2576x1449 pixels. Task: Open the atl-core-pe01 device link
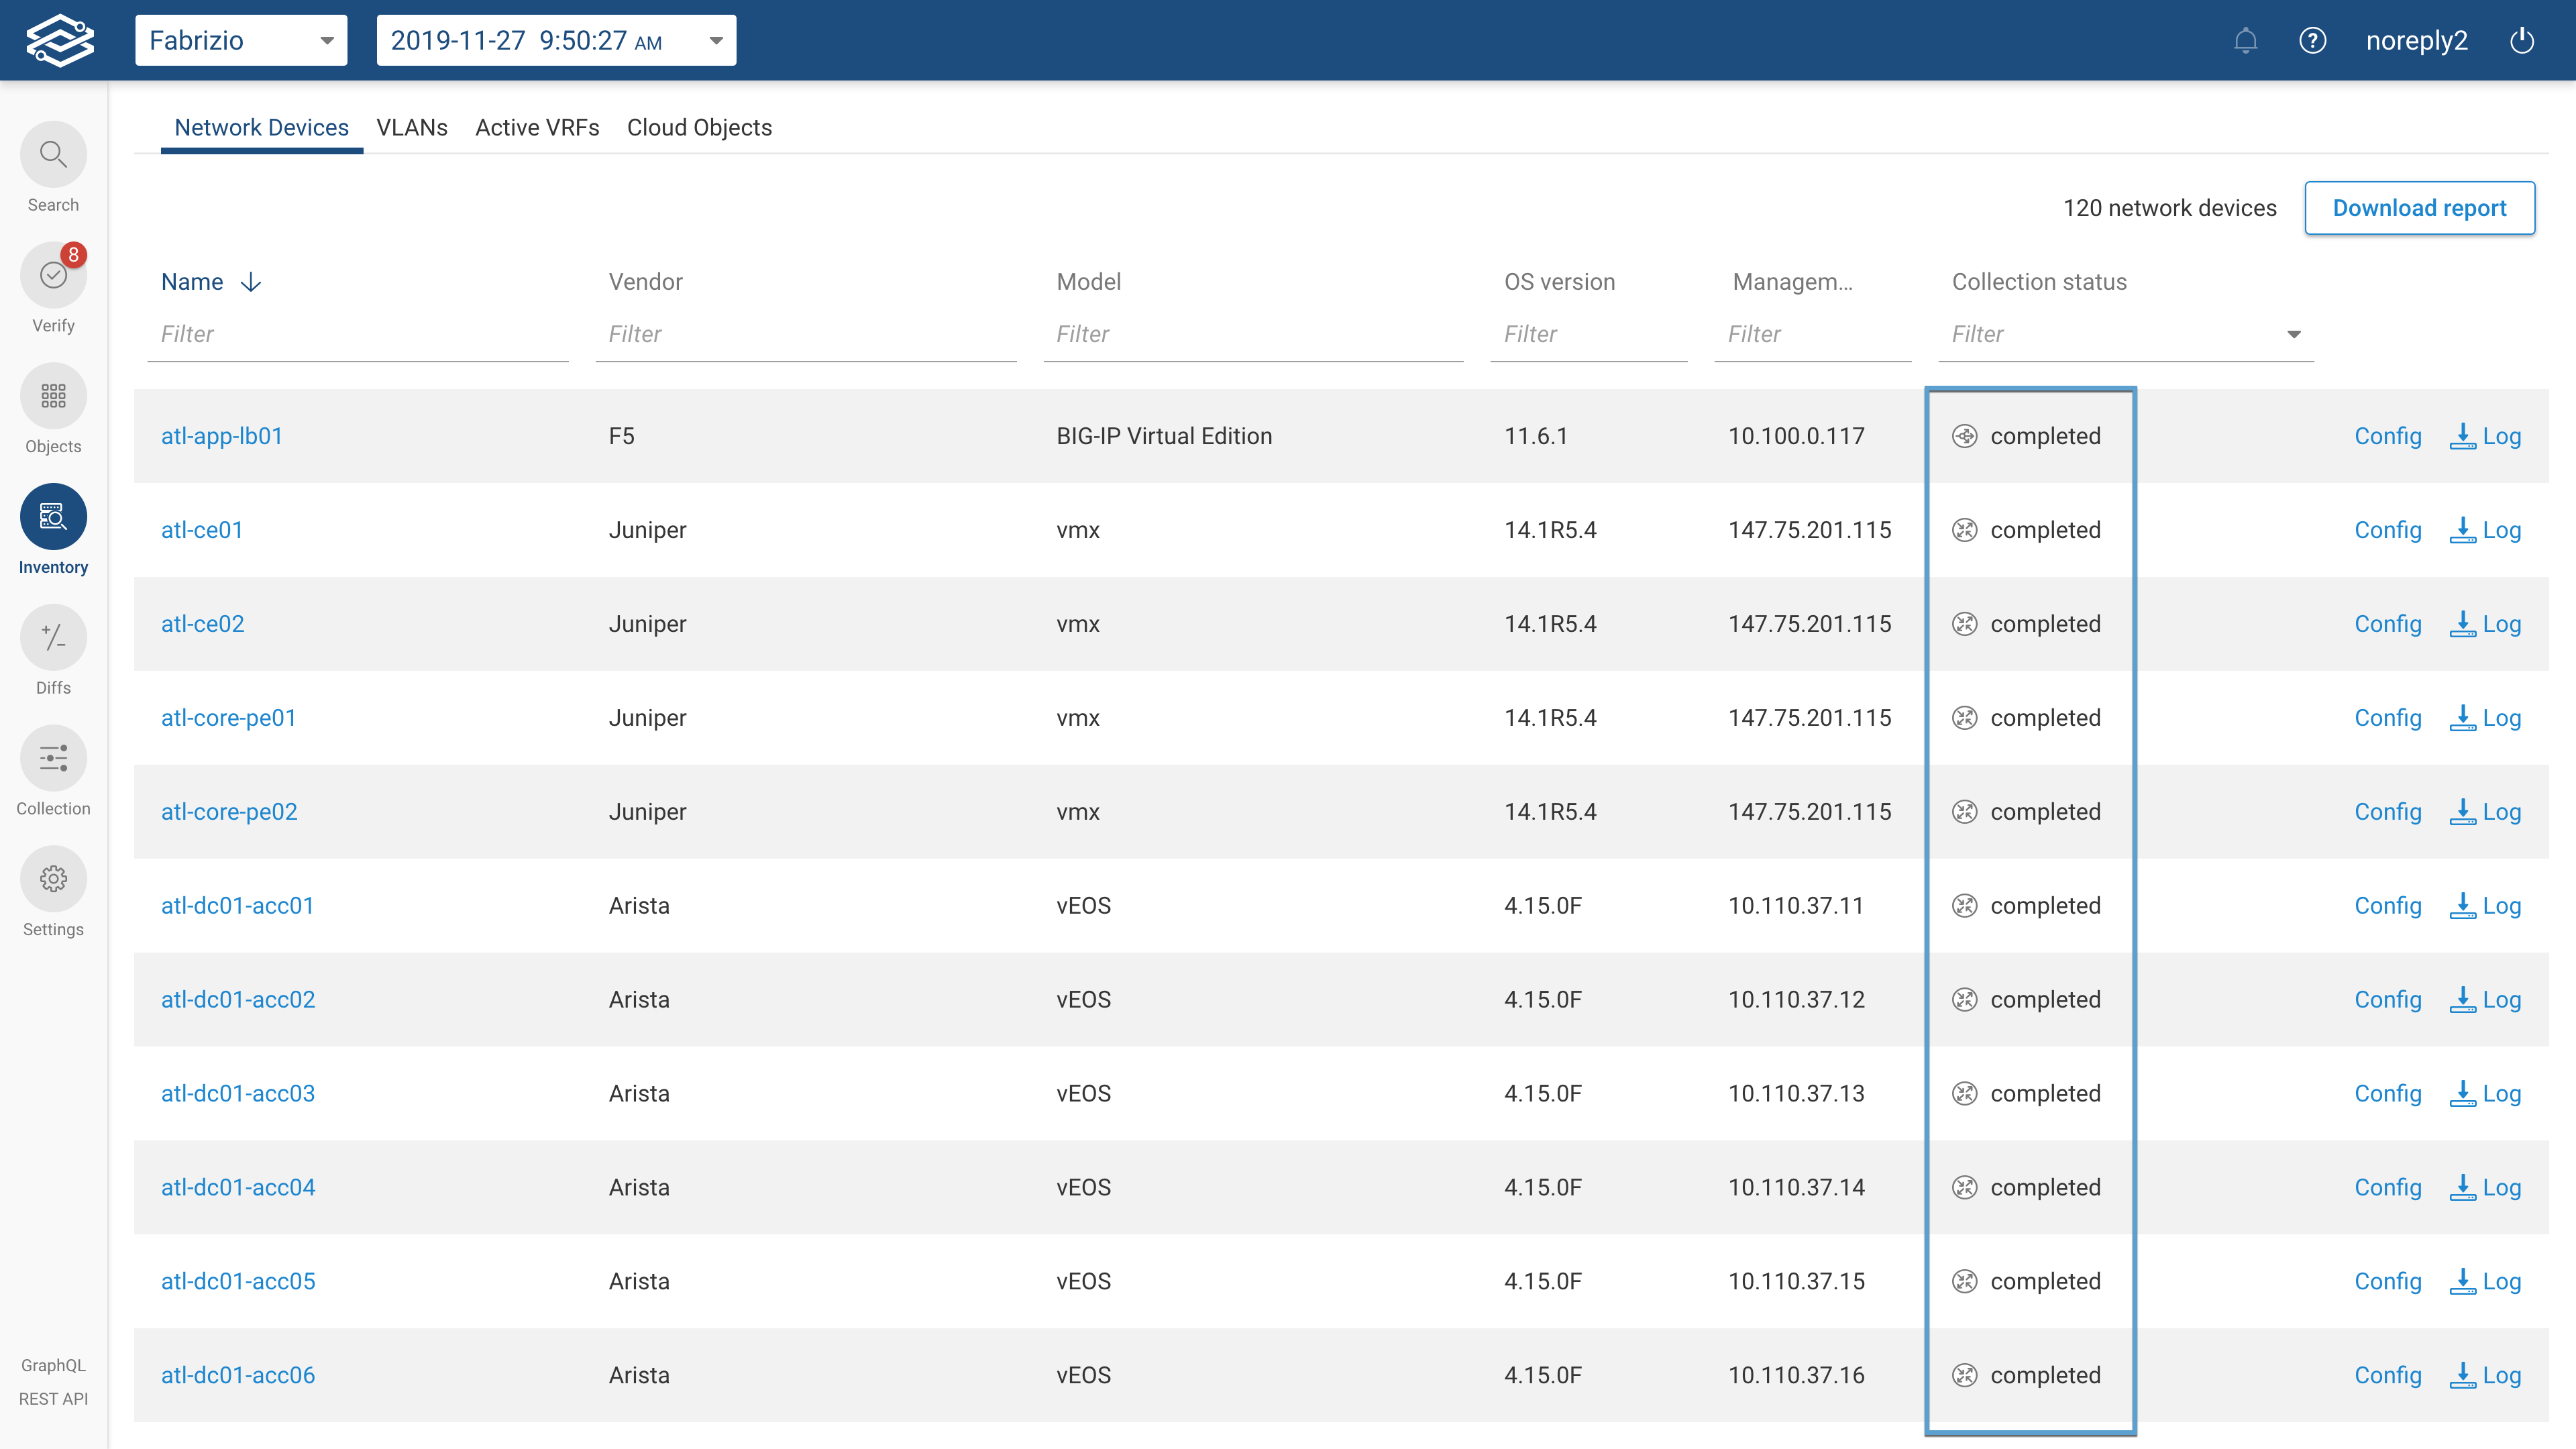pyautogui.click(x=229, y=718)
